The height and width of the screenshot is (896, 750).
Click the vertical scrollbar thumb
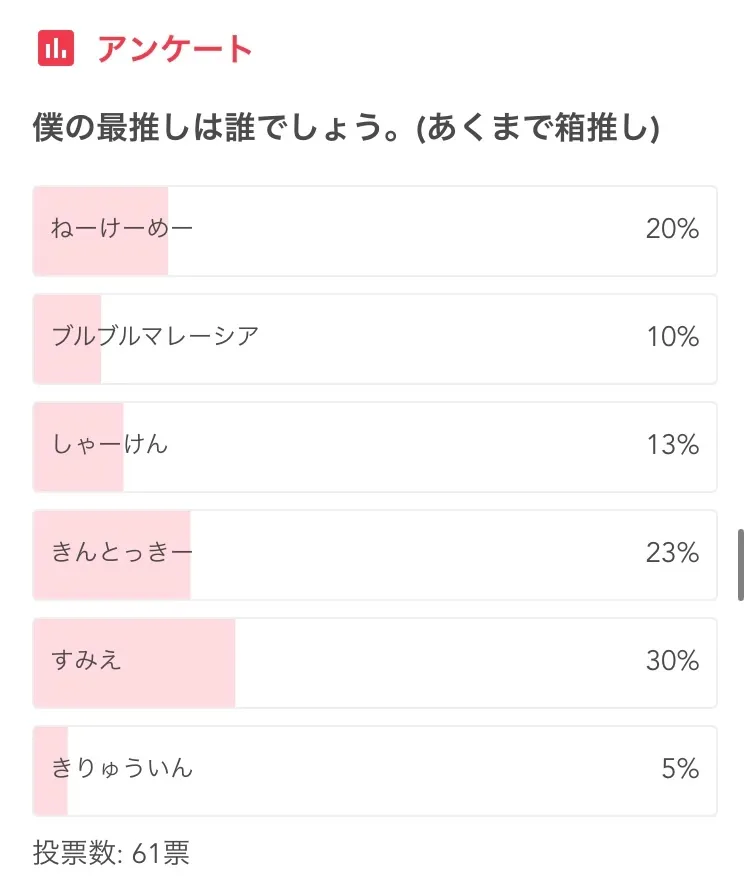tap(741, 565)
